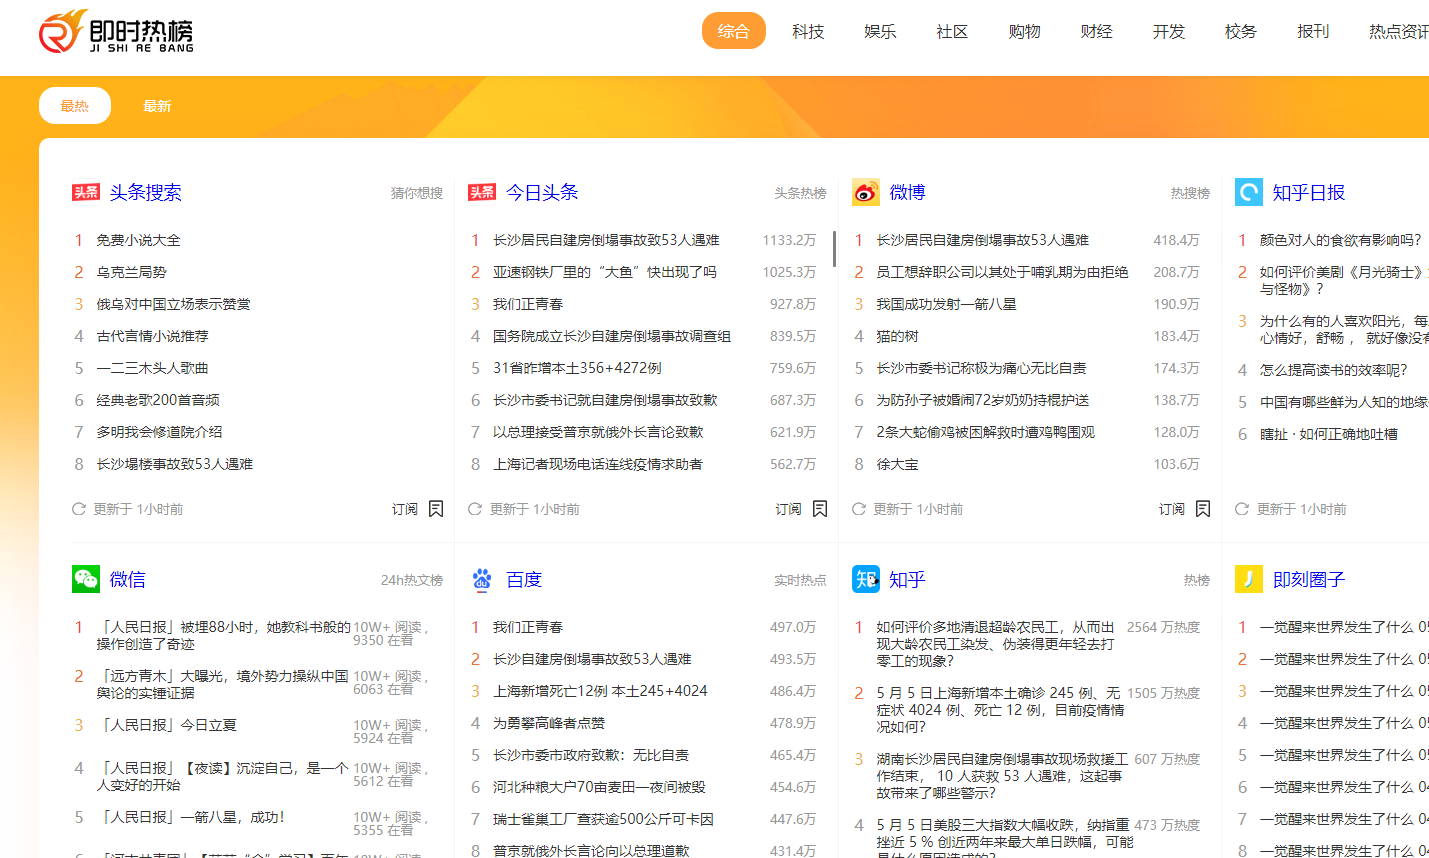This screenshot has height=858, width=1429.
Task: Open the 娱乐 tab
Action: (x=880, y=31)
